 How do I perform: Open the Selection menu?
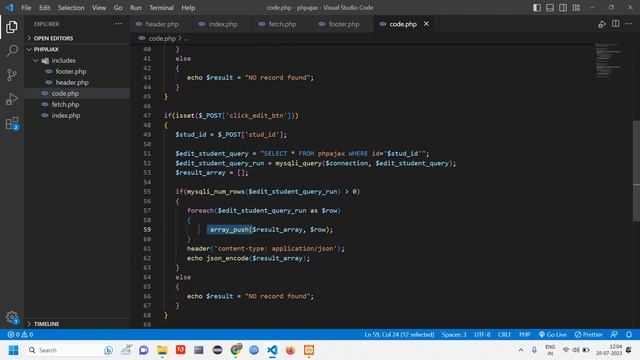(x=71, y=8)
